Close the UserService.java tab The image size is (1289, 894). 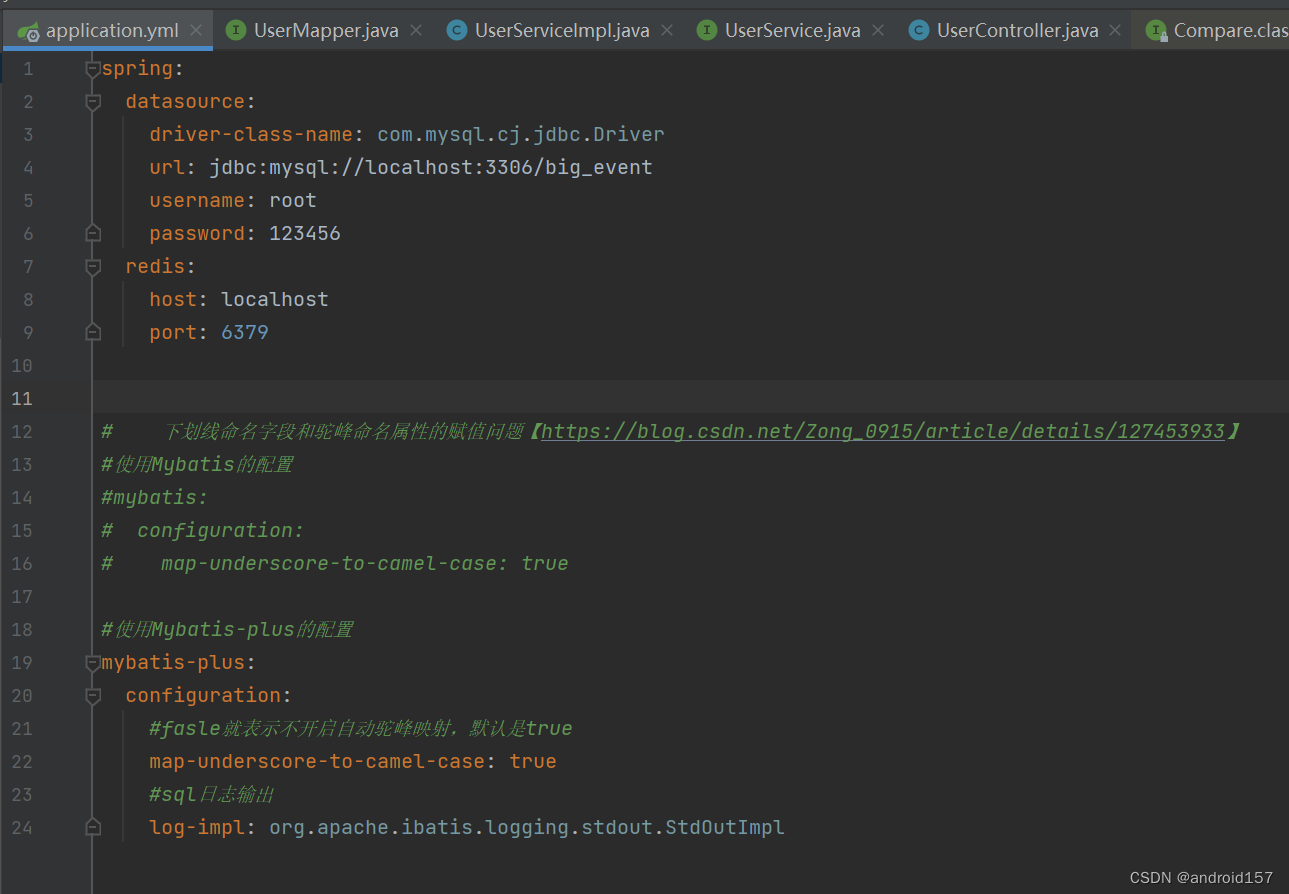pyautogui.click(x=878, y=30)
